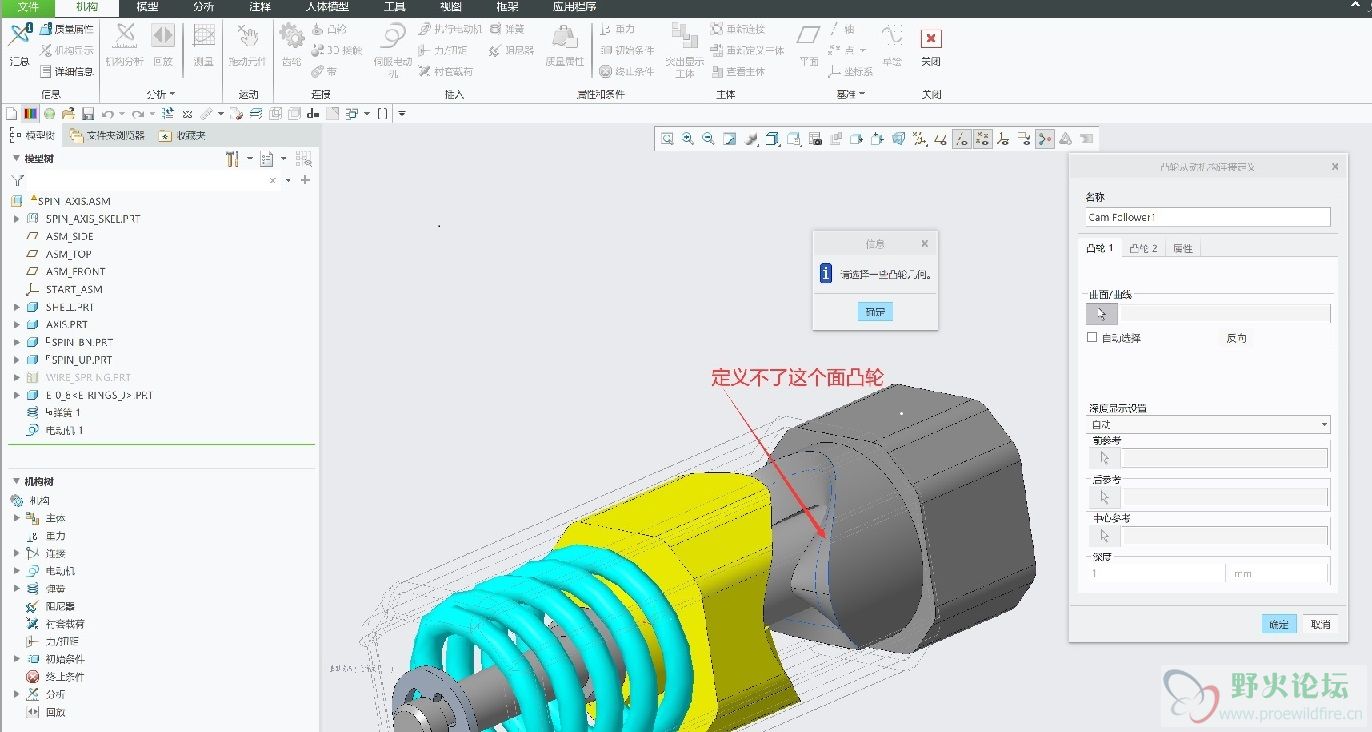Open the 基准 group dropdown in ribbon
This screenshot has height=732, width=1372.
pyautogui.click(x=851, y=94)
